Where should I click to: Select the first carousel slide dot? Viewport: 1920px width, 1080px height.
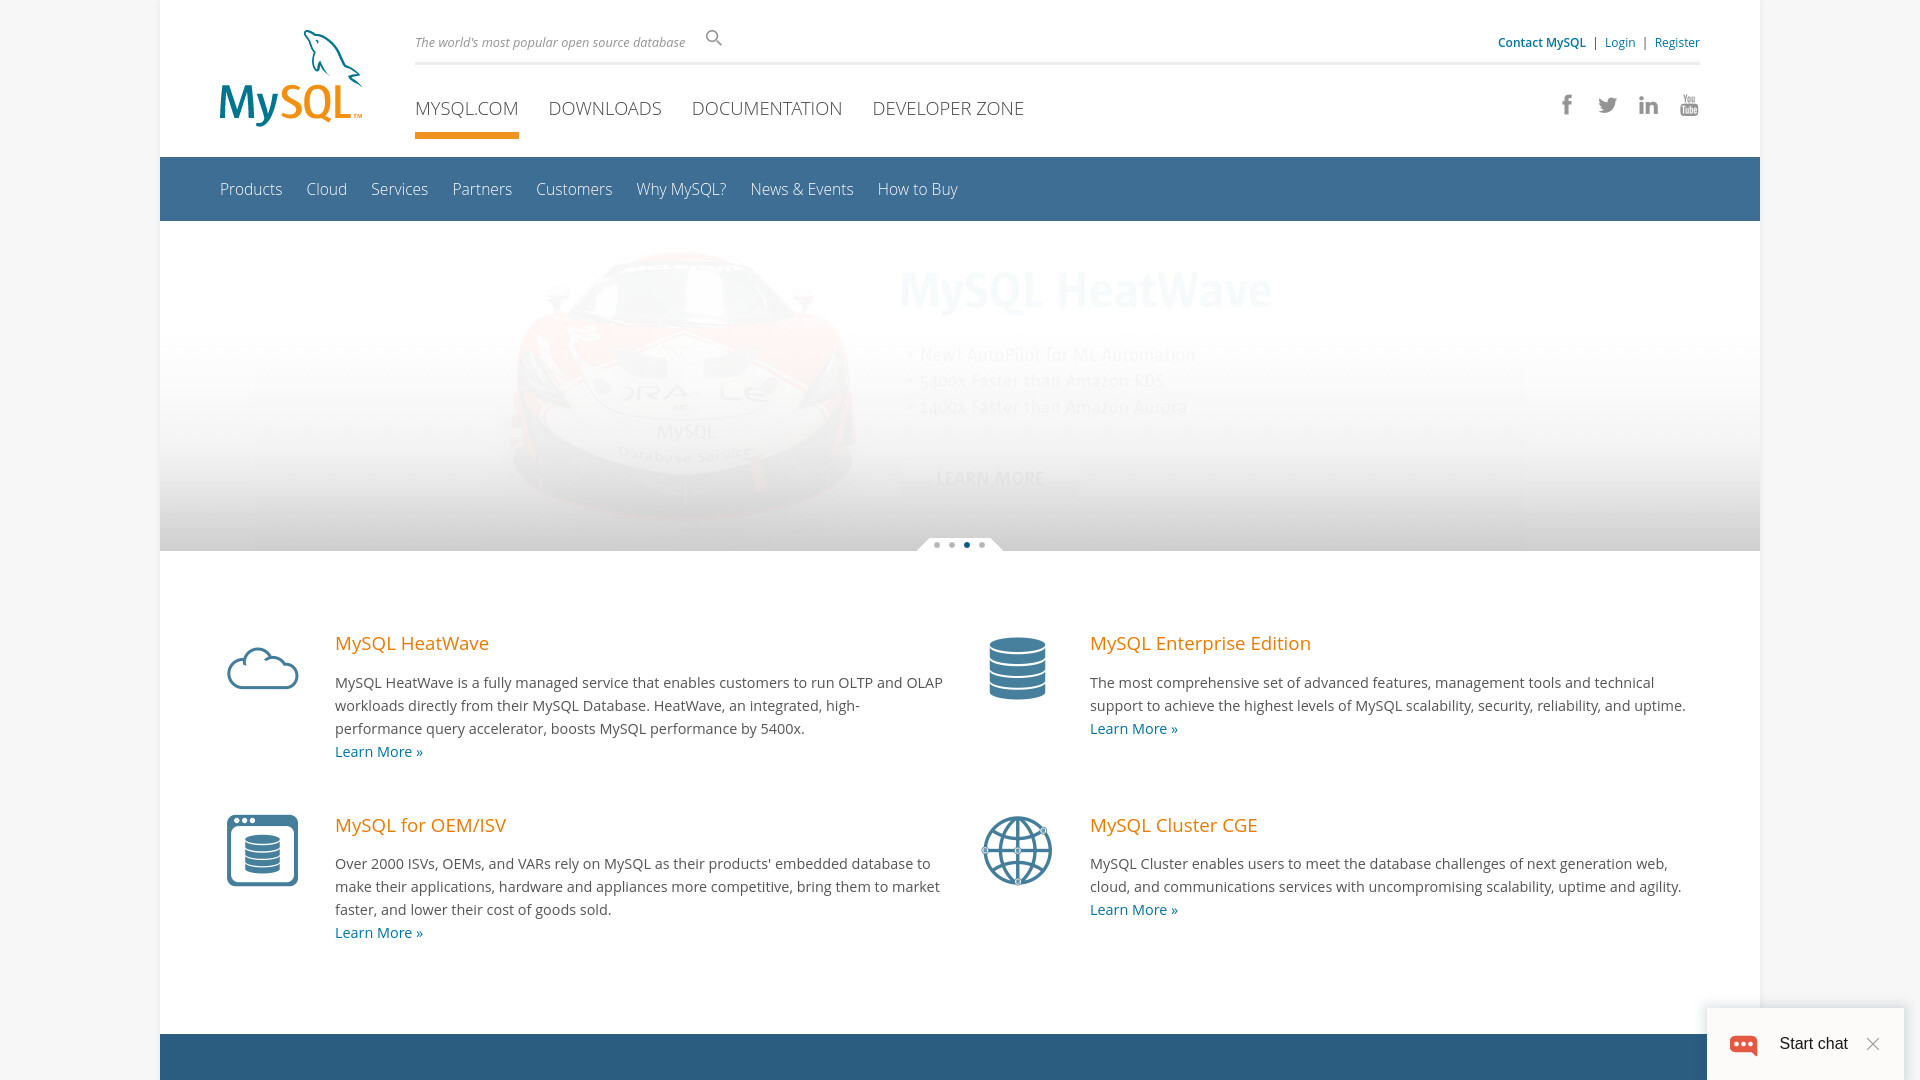tap(937, 545)
